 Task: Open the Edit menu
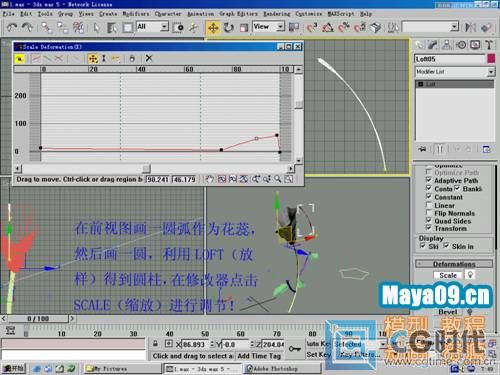pos(26,14)
